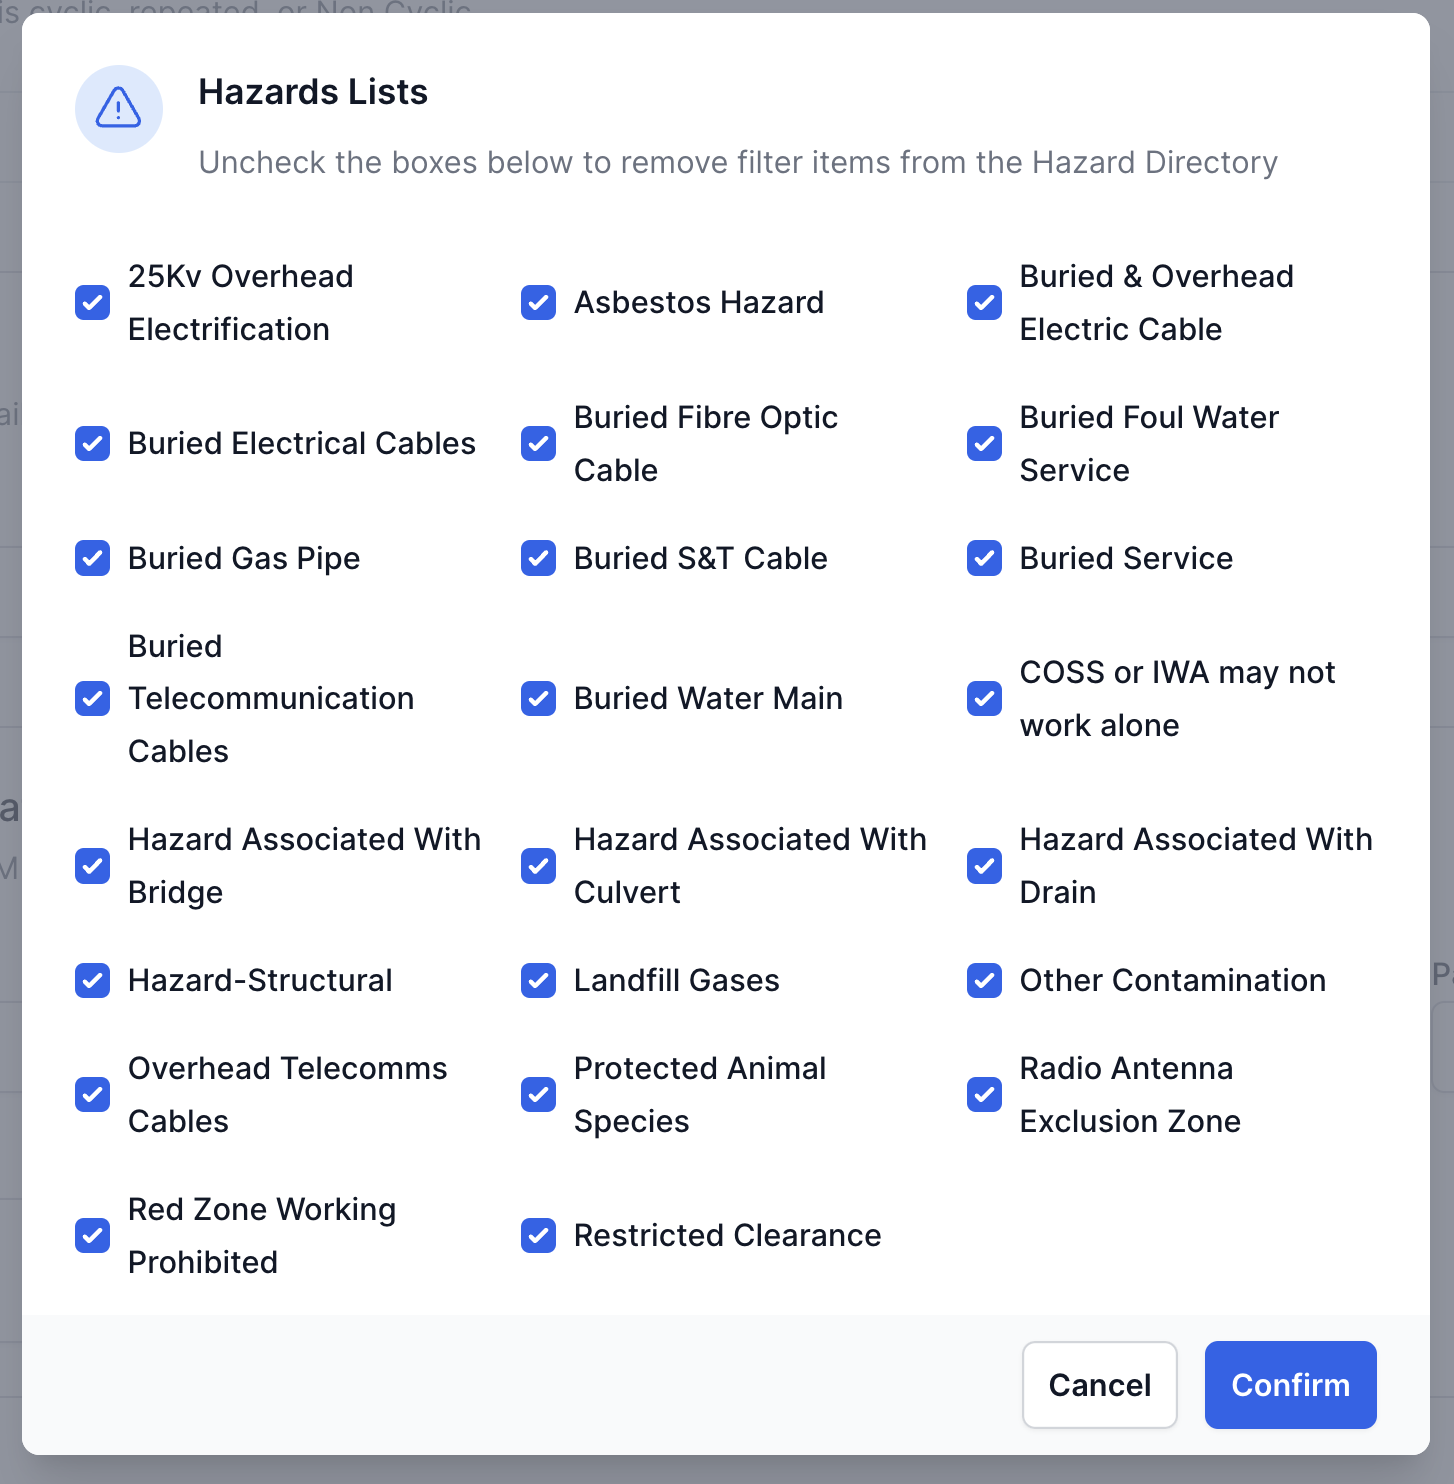Toggle Buried Foul Water Service
Screen dimensions: 1454x1484
984,444
